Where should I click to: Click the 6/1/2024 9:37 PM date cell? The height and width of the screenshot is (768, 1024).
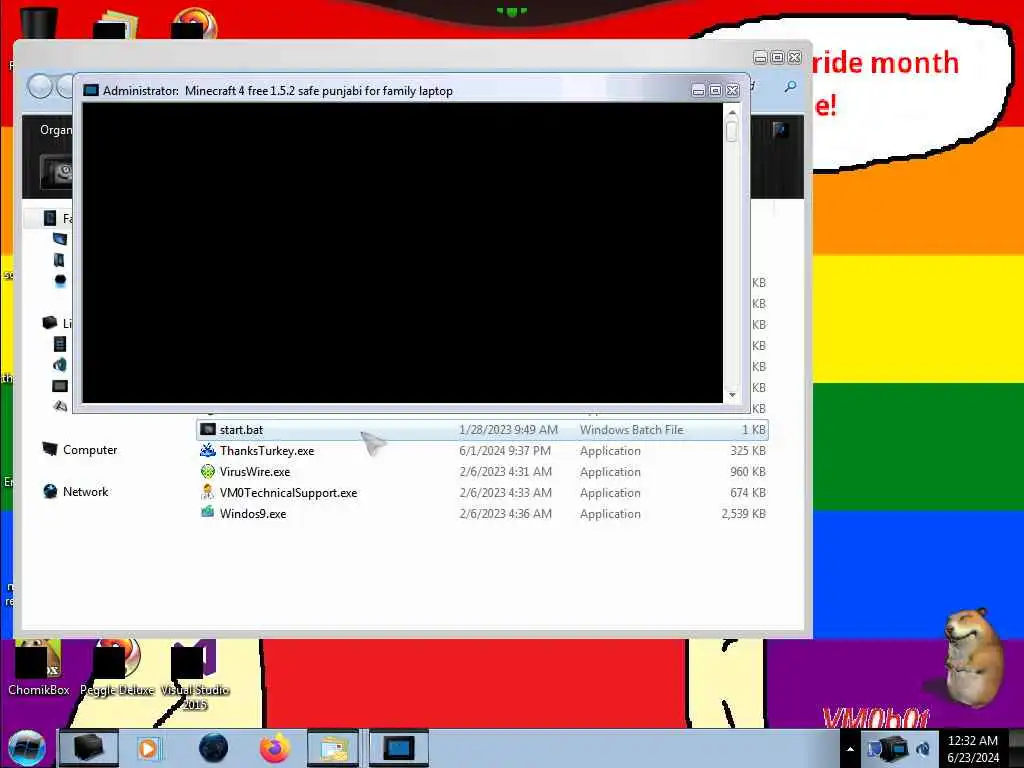(x=505, y=451)
